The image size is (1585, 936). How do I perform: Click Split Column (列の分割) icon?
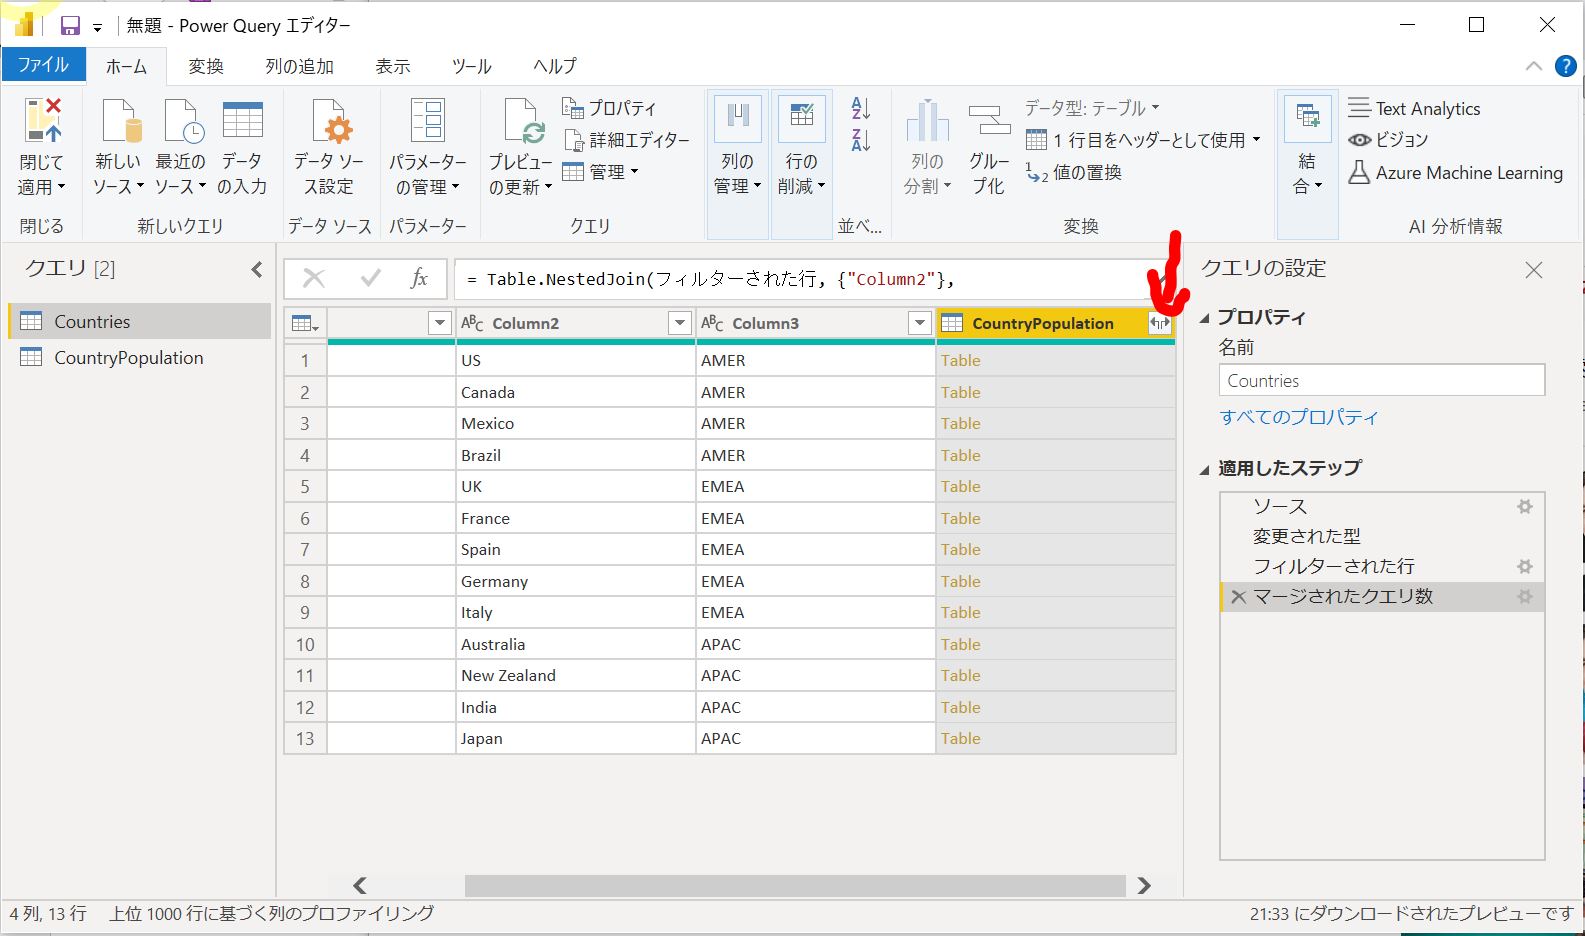(927, 122)
